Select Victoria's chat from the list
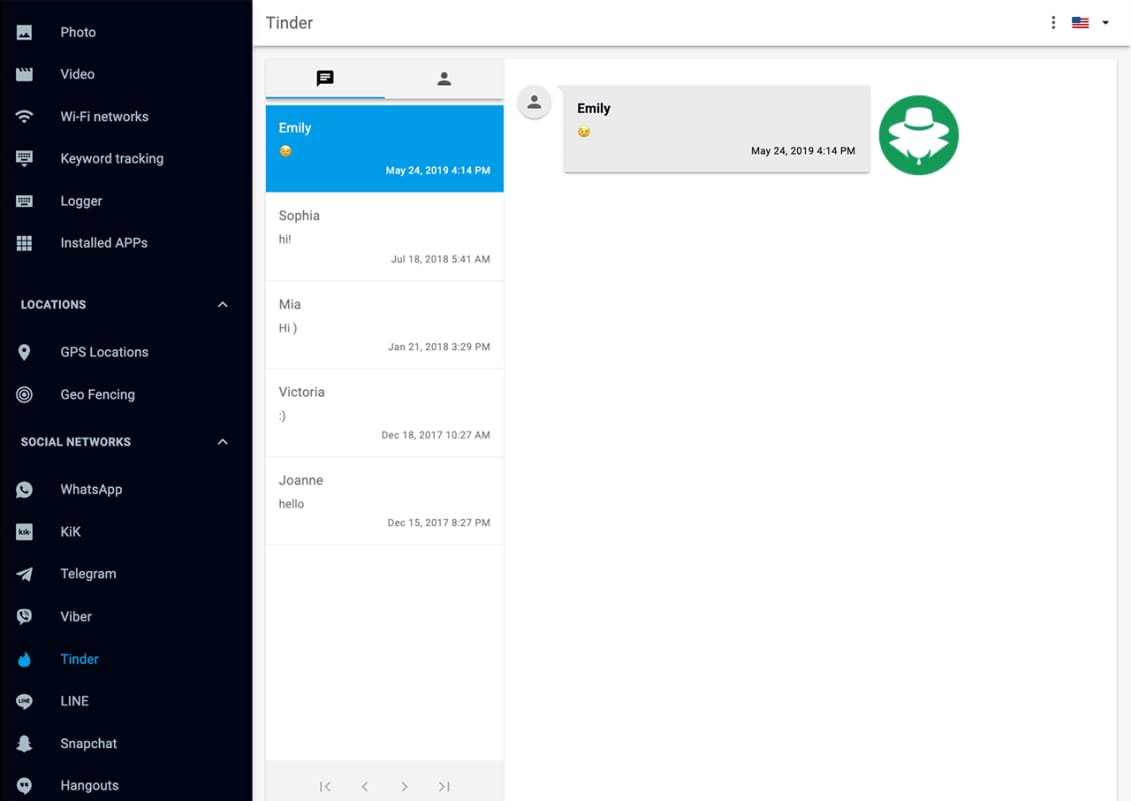The height and width of the screenshot is (801, 1131). pos(384,412)
